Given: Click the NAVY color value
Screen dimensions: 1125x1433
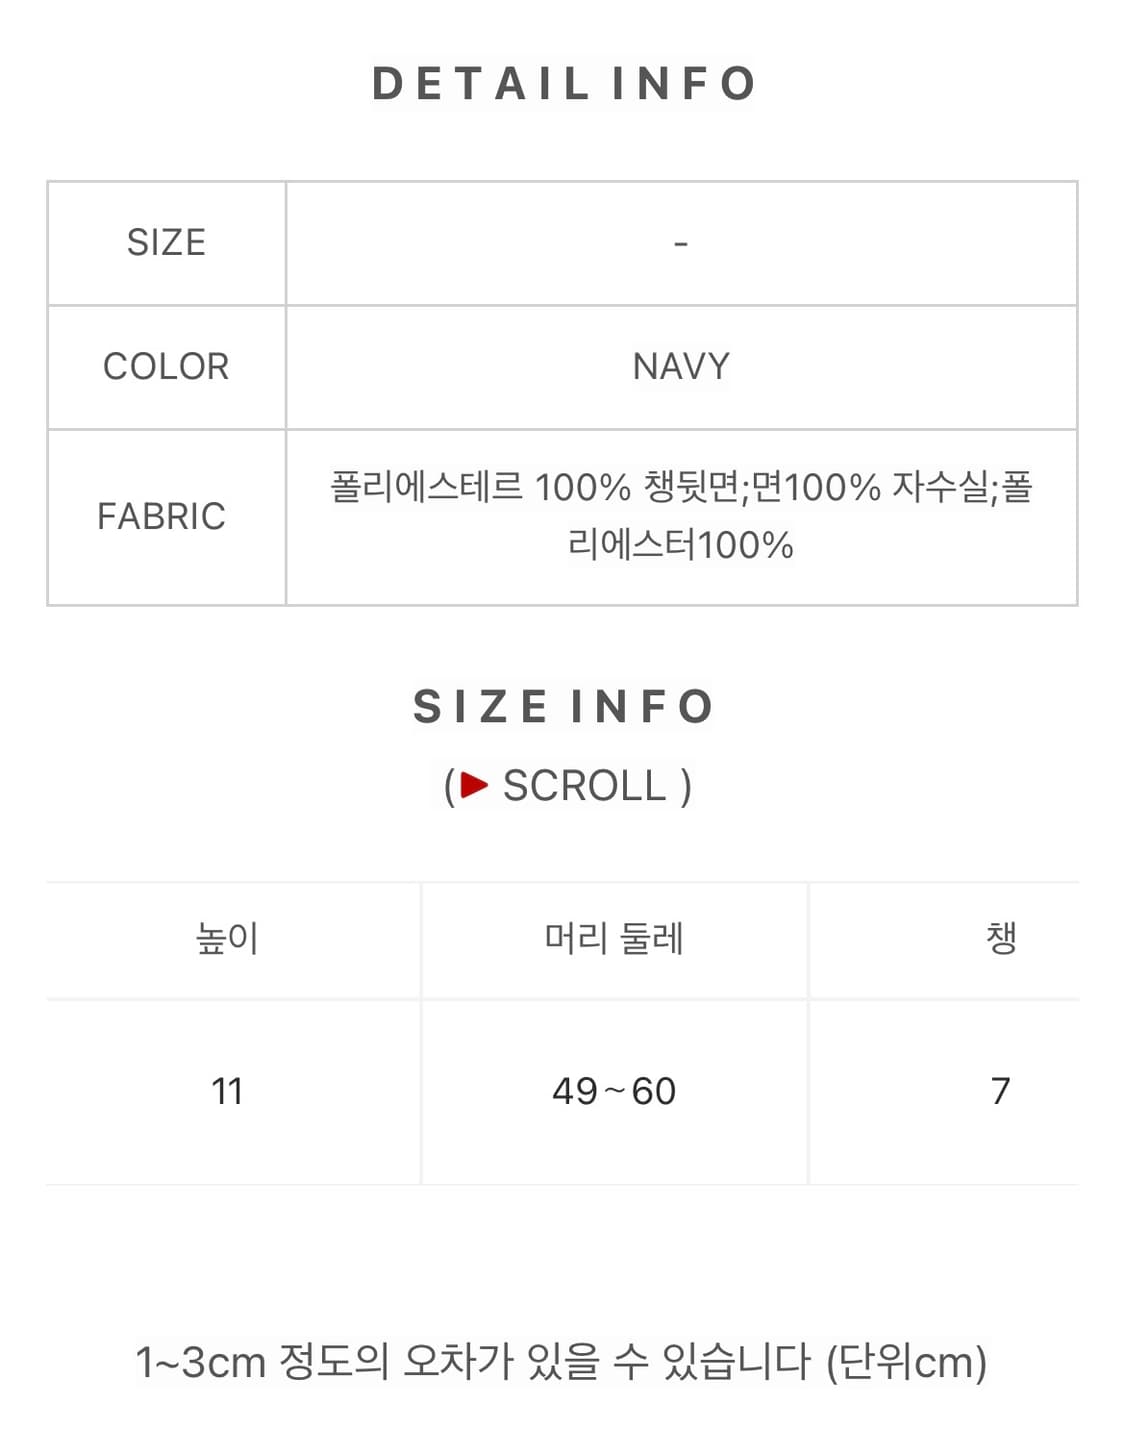Looking at the screenshot, I should [681, 367].
